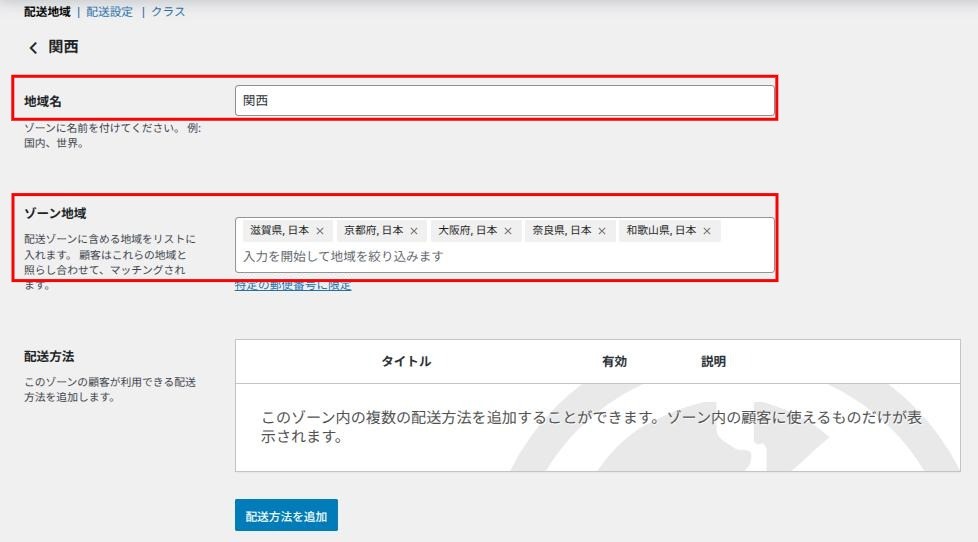Click the 有効 column header
The height and width of the screenshot is (542, 978).
pyautogui.click(x=614, y=361)
